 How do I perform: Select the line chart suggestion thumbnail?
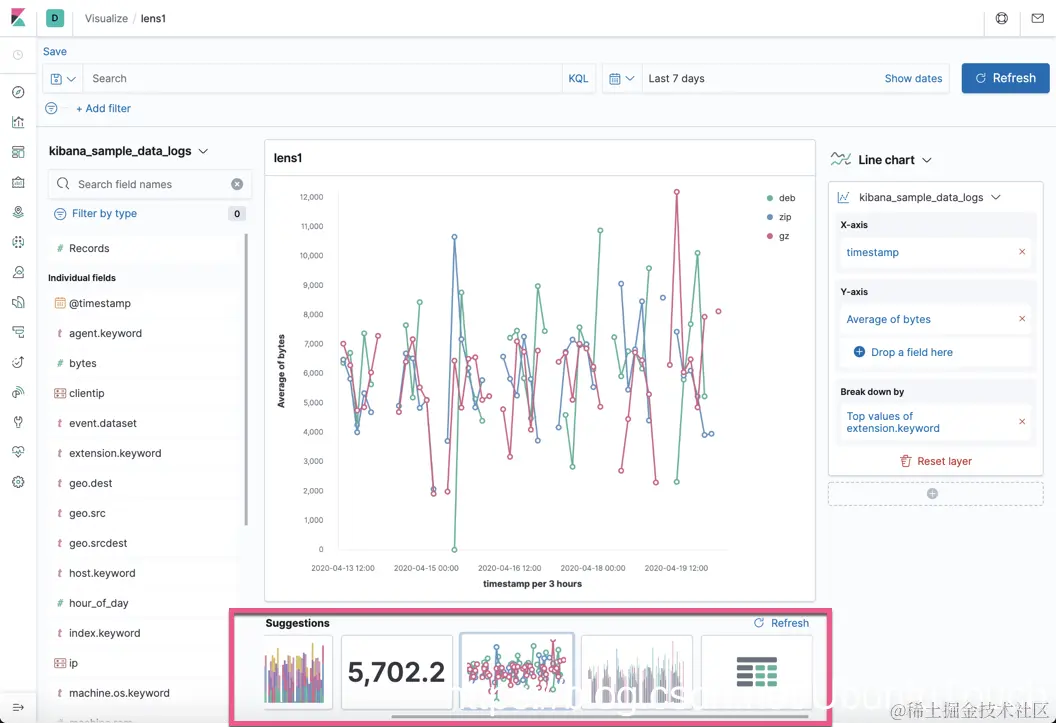point(517,672)
